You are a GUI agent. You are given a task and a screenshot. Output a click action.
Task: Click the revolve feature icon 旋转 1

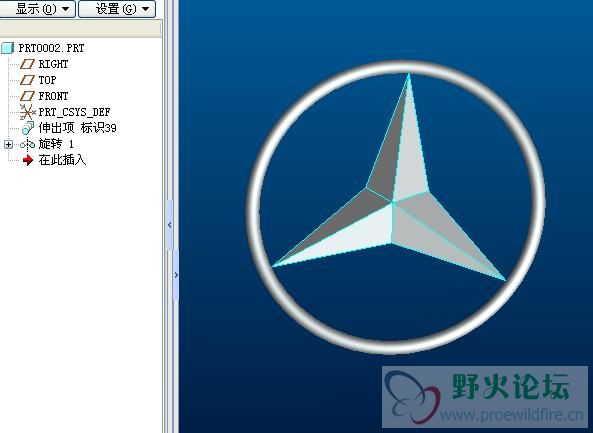pyautogui.click(x=27, y=144)
